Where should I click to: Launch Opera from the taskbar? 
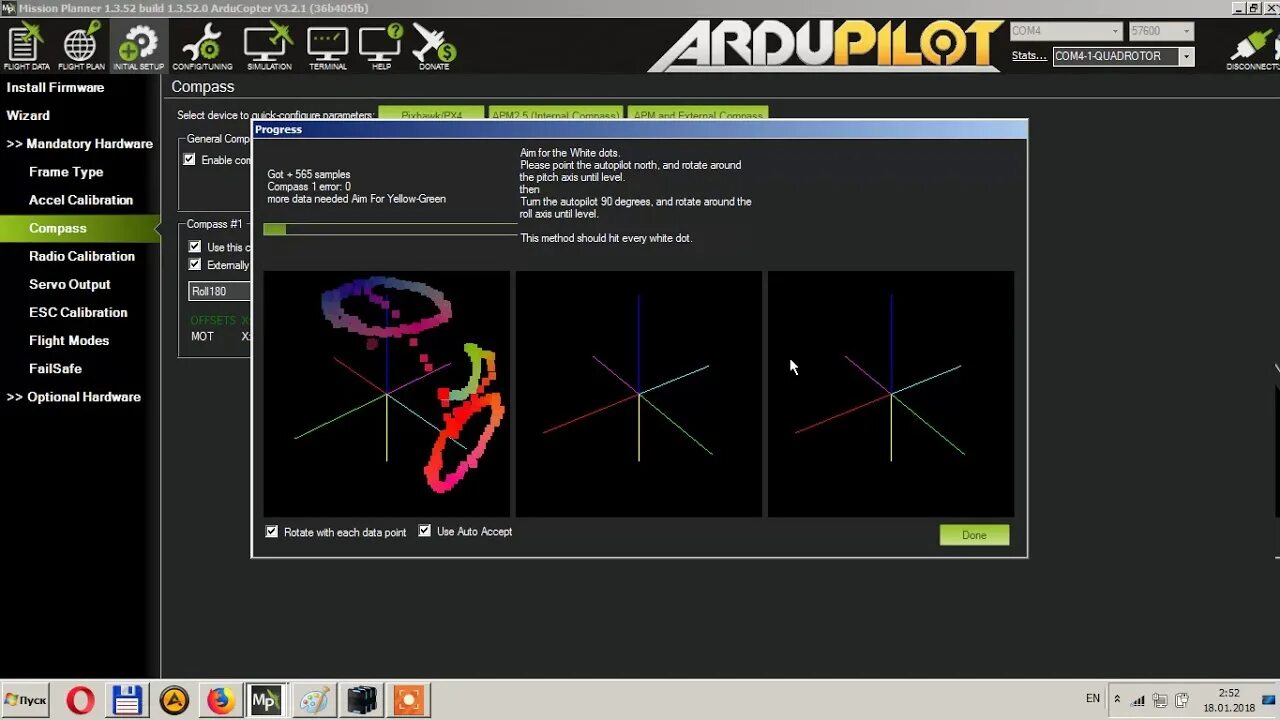[80, 700]
